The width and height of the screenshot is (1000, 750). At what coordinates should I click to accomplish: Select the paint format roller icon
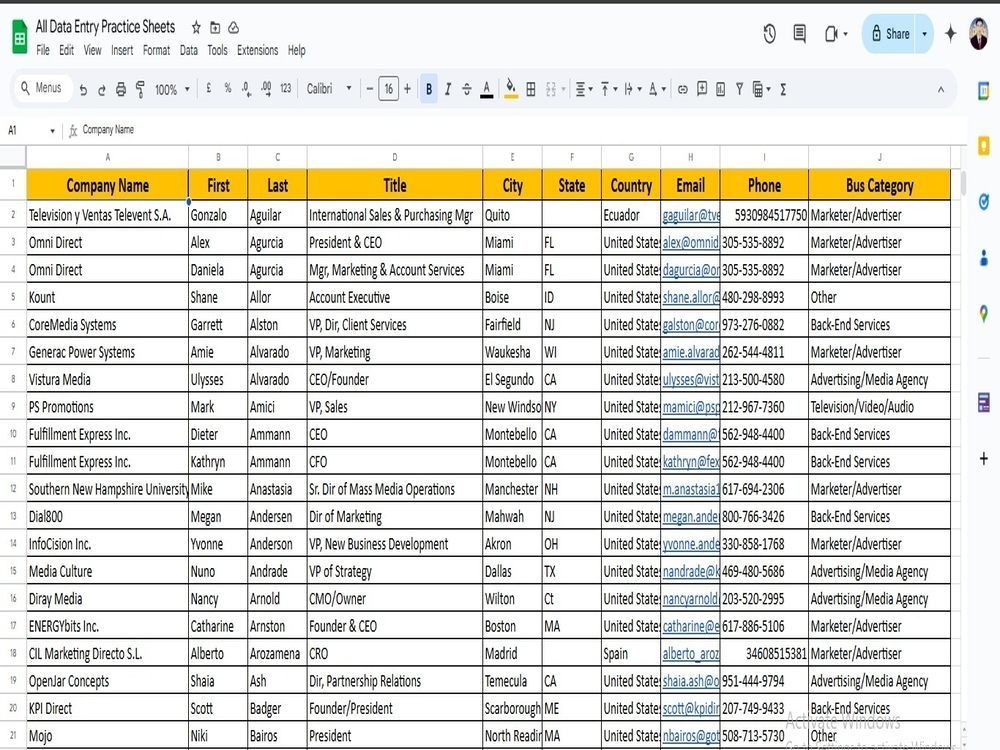pyautogui.click(x=140, y=89)
